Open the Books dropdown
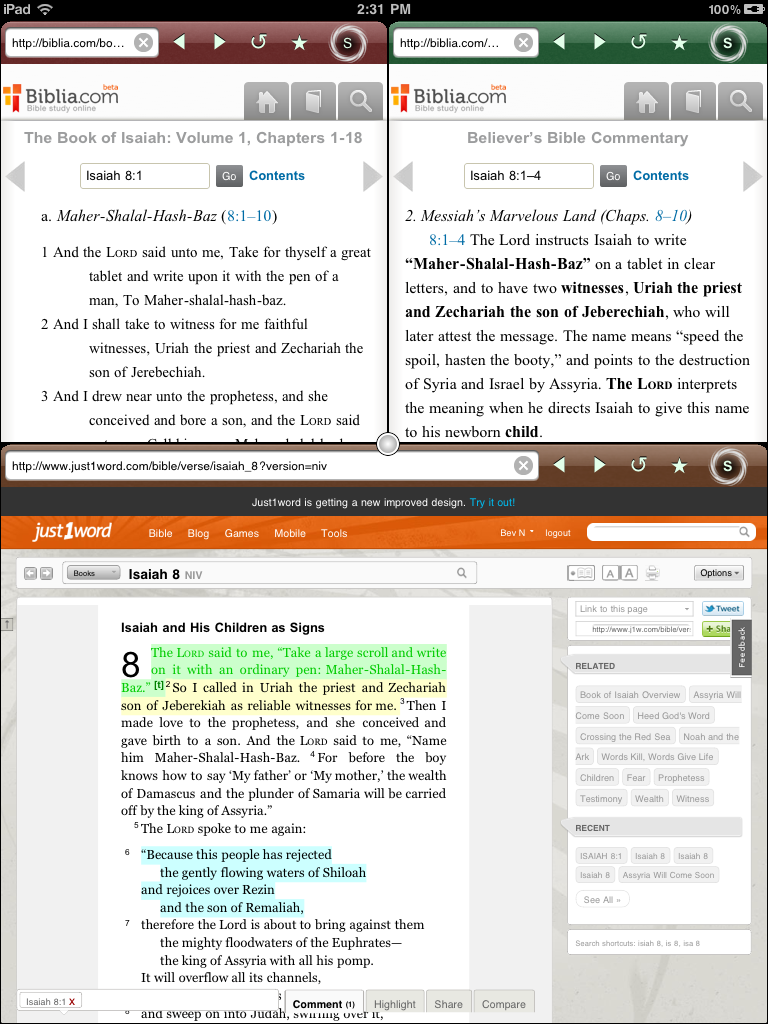The image size is (768, 1024). [x=93, y=573]
